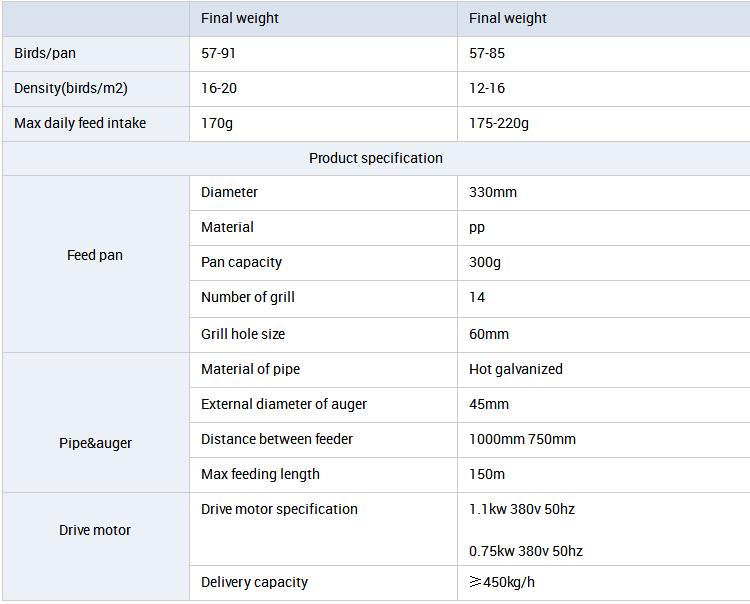The width and height of the screenshot is (750, 604).
Task: Select the '330mm' diameter value
Action: point(493,192)
